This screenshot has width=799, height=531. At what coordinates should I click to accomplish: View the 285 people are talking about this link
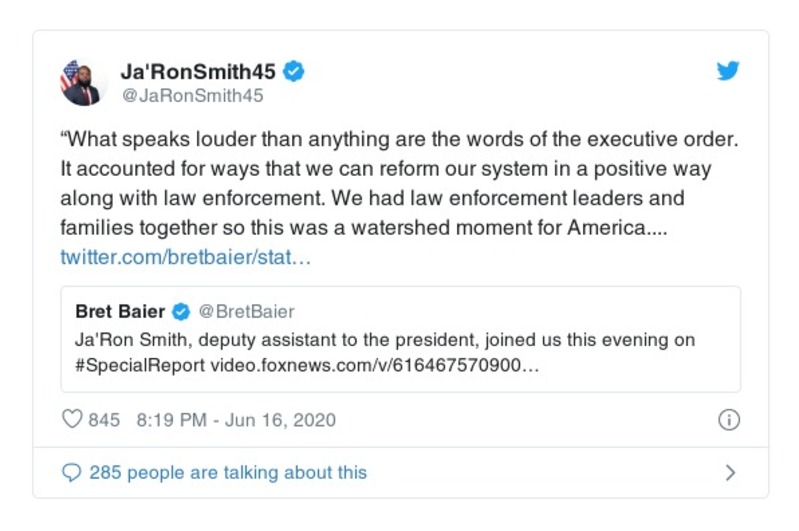(228, 472)
